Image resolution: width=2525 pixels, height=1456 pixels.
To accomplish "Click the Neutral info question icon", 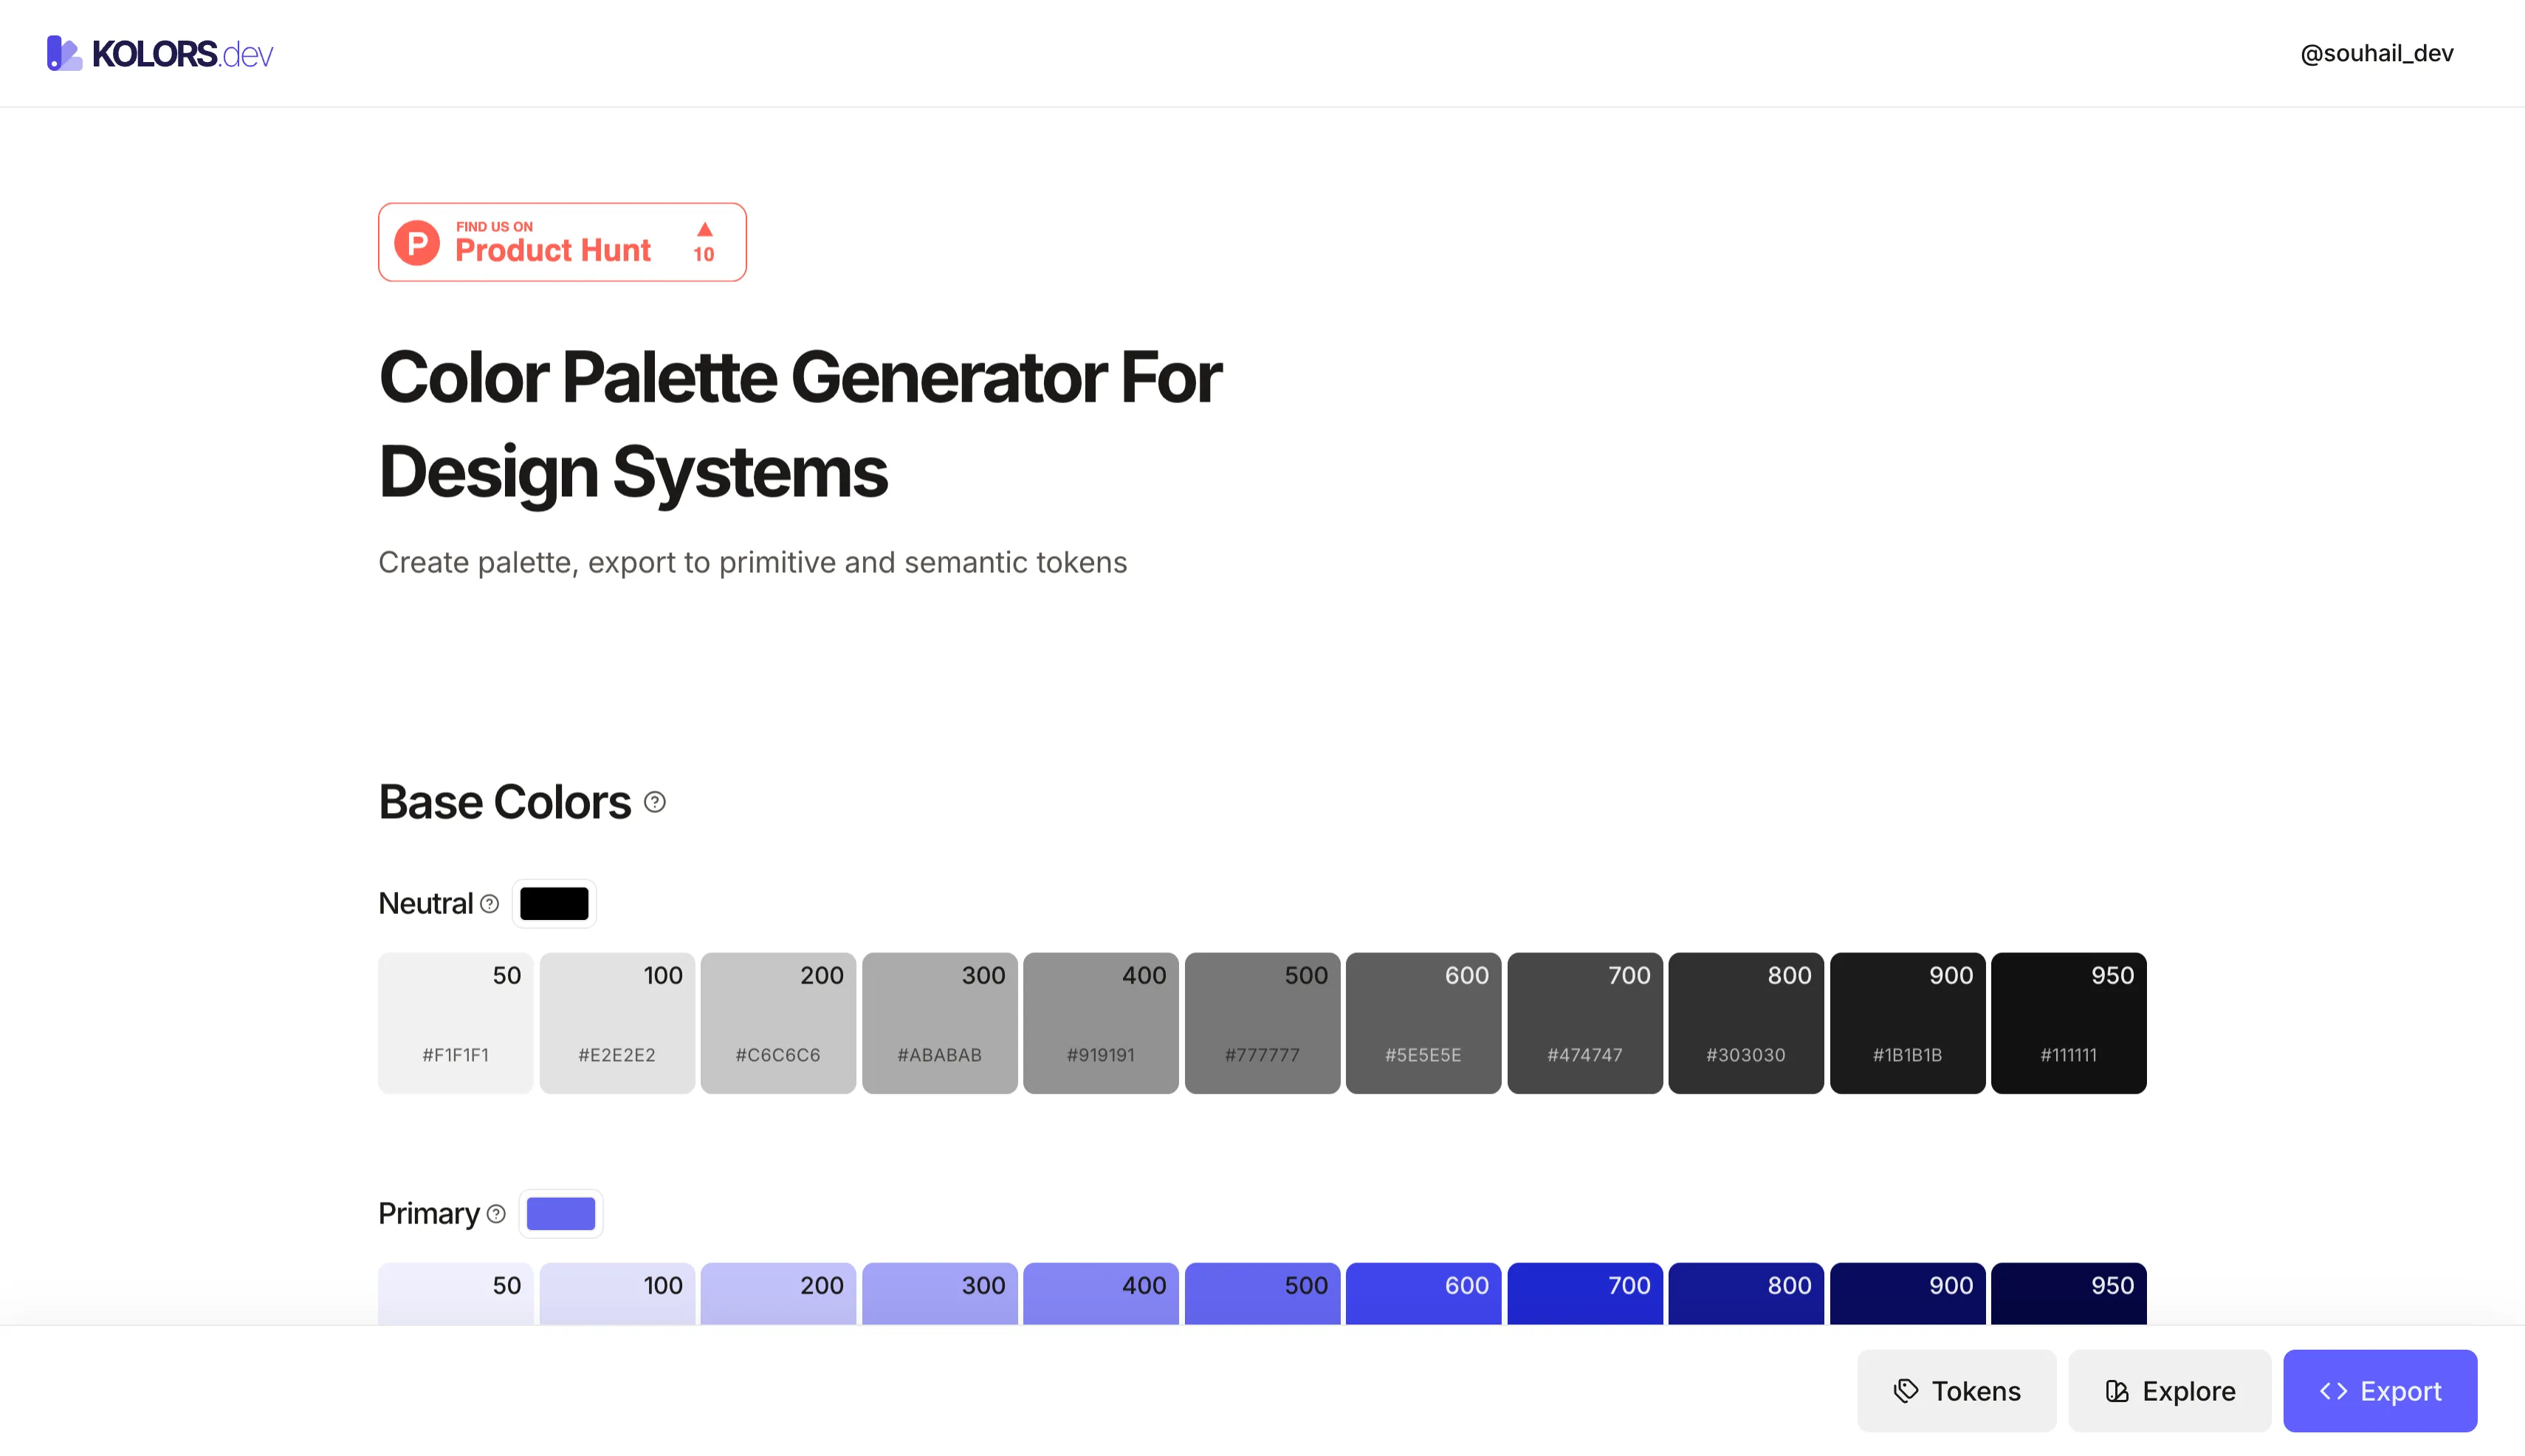I will [489, 904].
